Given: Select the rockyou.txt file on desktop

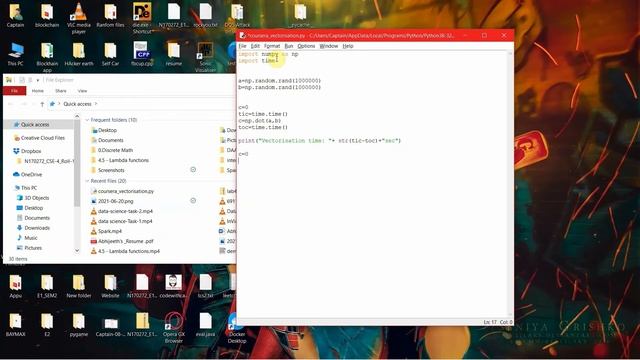Looking at the screenshot, I should (x=205, y=16).
